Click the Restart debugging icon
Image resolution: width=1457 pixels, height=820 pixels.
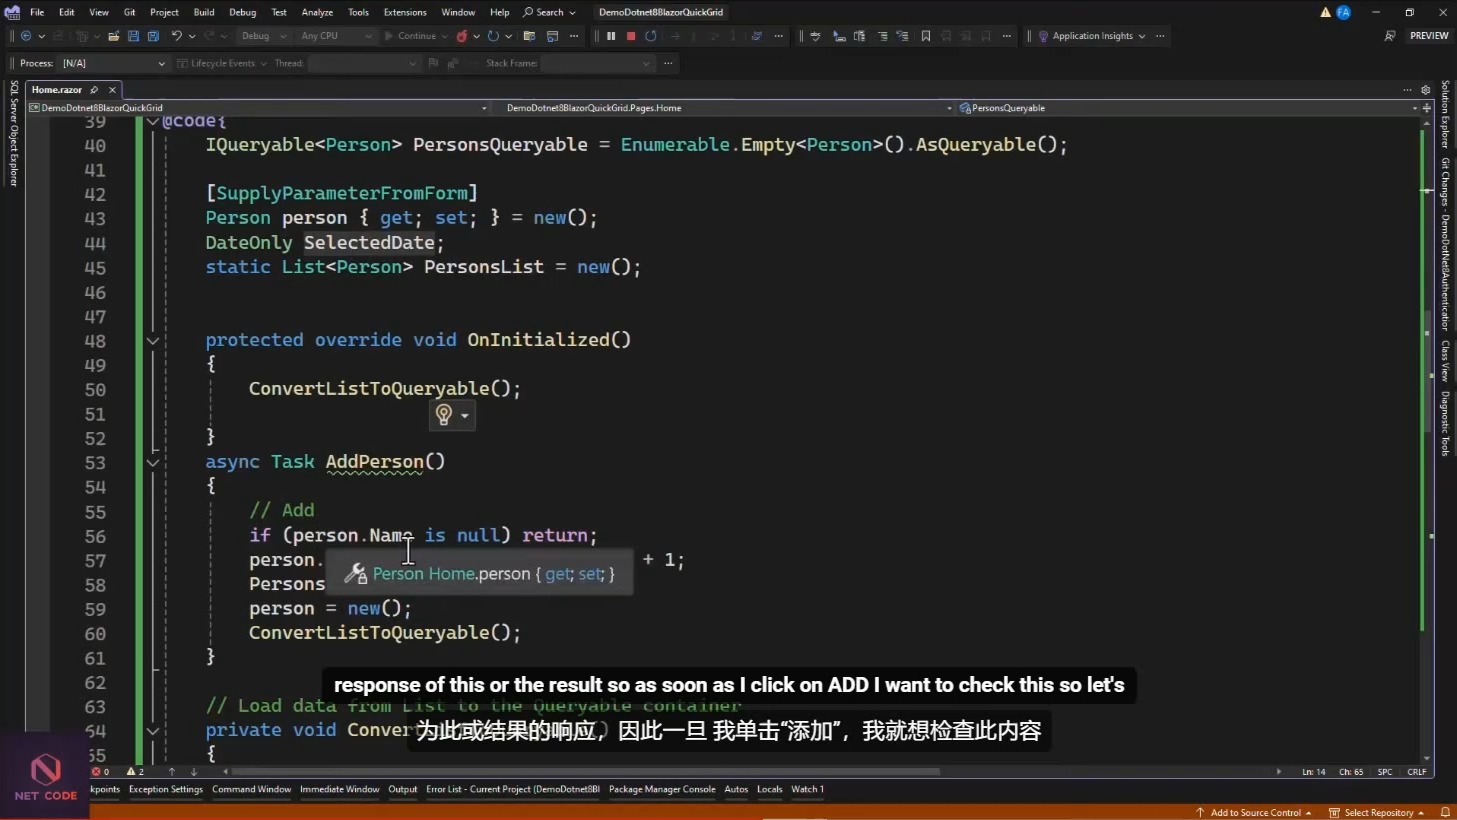point(651,36)
